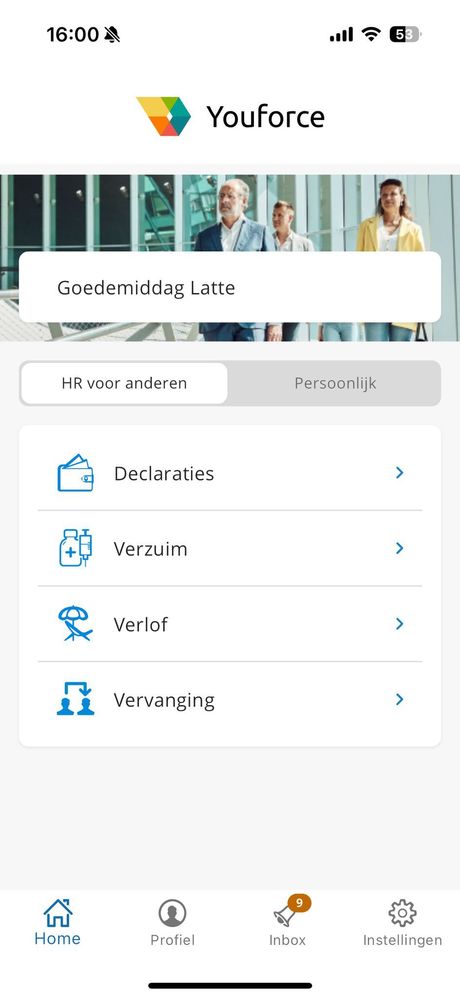Expand Verlof with its chevron arrow
Viewport: 460px width, 998px height.
(x=400, y=624)
